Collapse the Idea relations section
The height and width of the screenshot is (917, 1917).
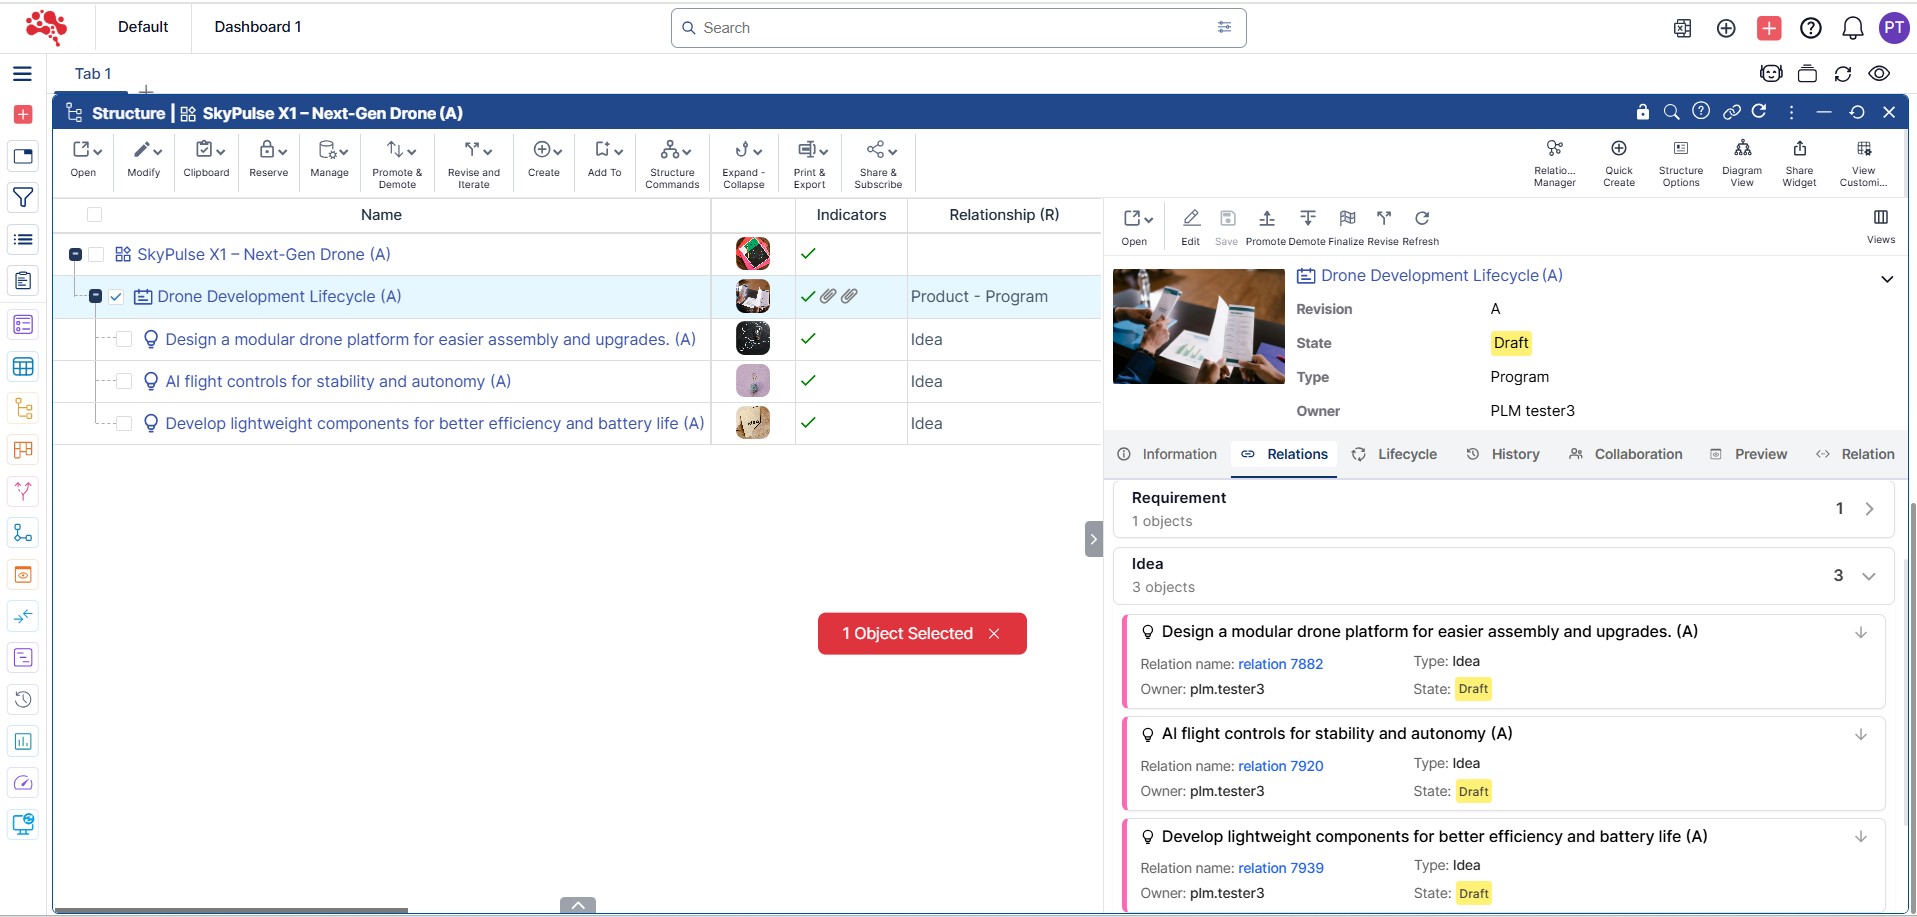click(1868, 575)
